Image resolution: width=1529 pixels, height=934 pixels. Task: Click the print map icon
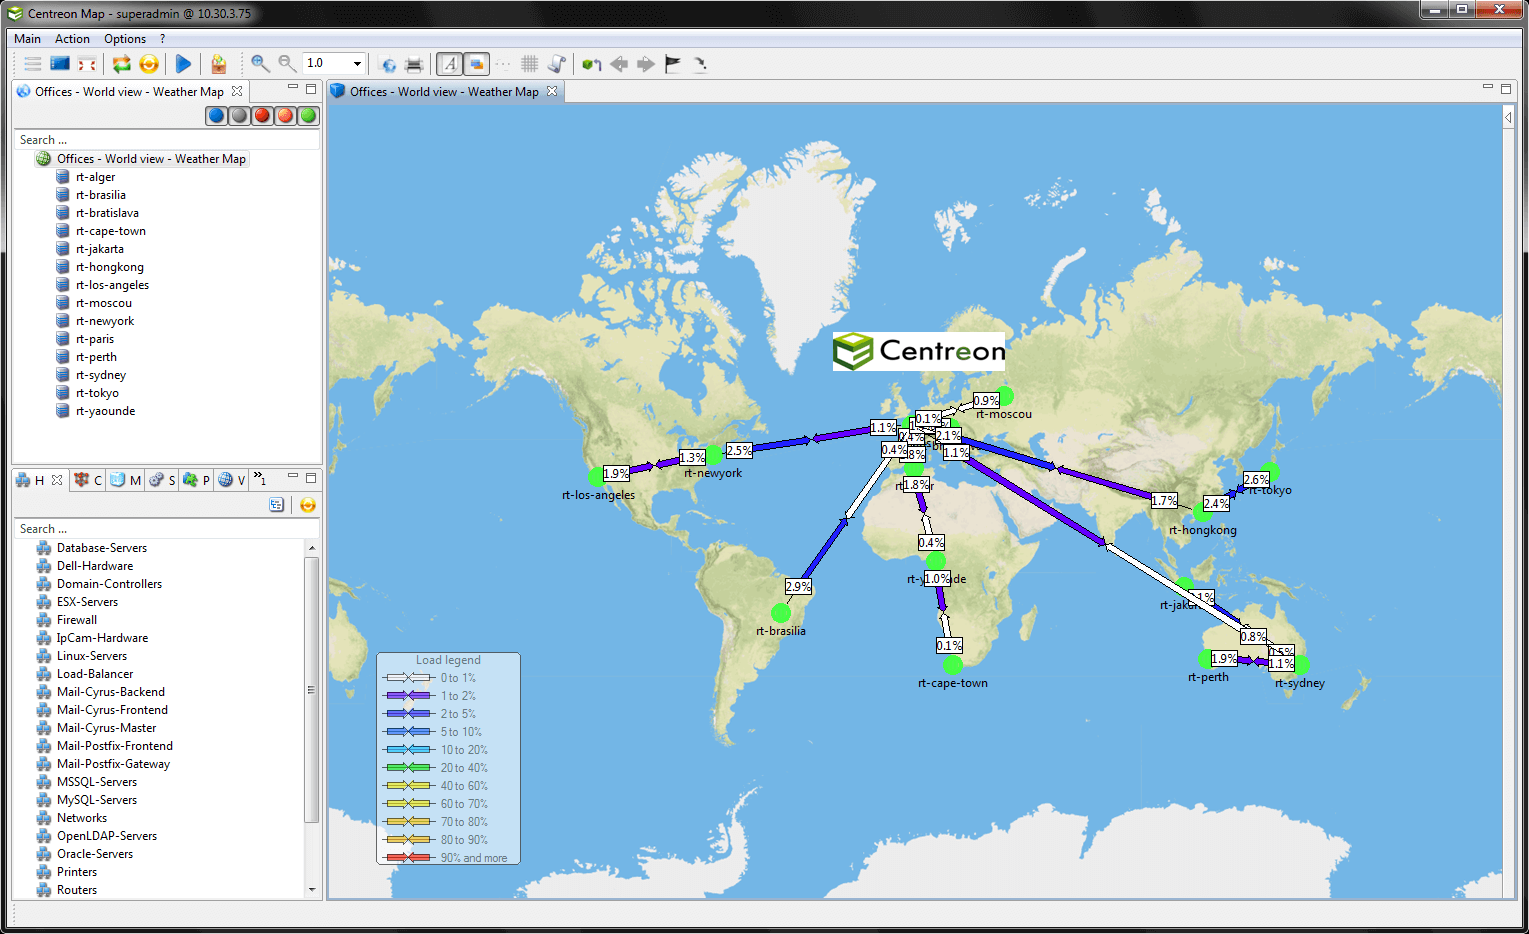tap(412, 64)
